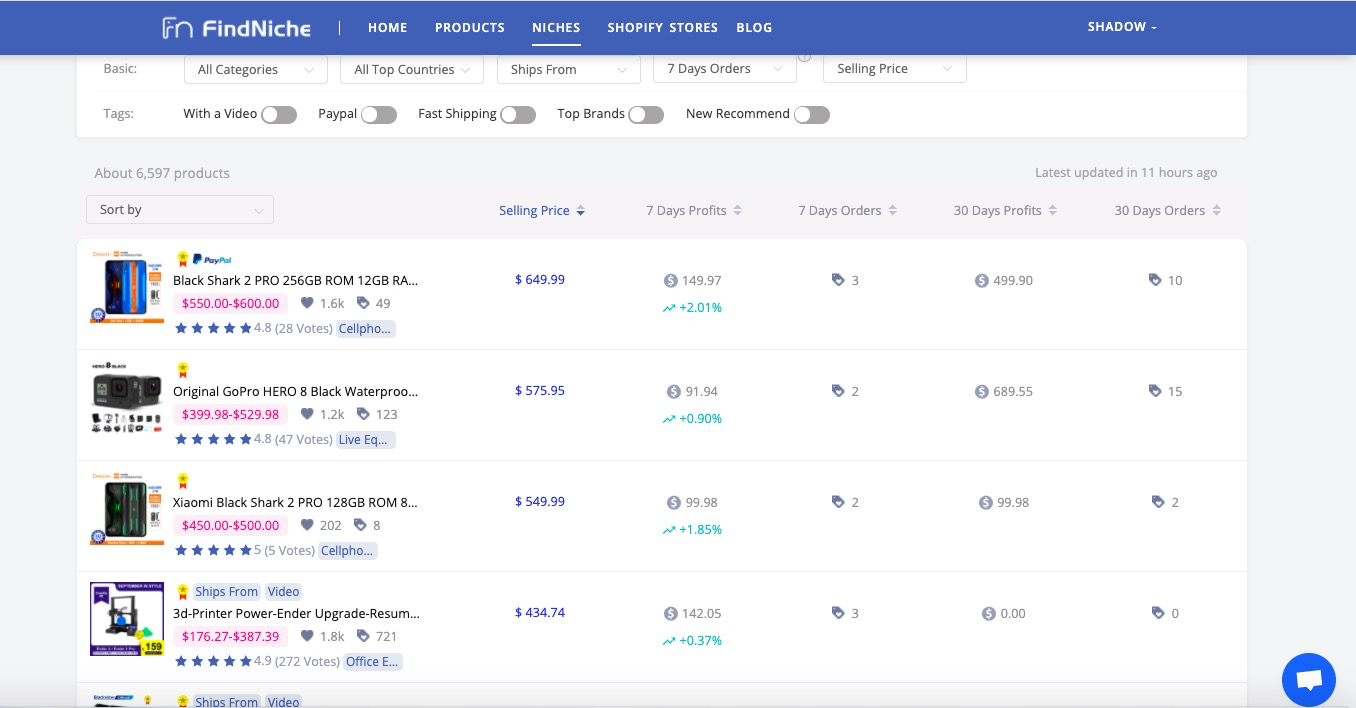The image size is (1356, 708).
Task: Click the Office E... category tag
Action: pyautogui.click(x=372, y=662)
